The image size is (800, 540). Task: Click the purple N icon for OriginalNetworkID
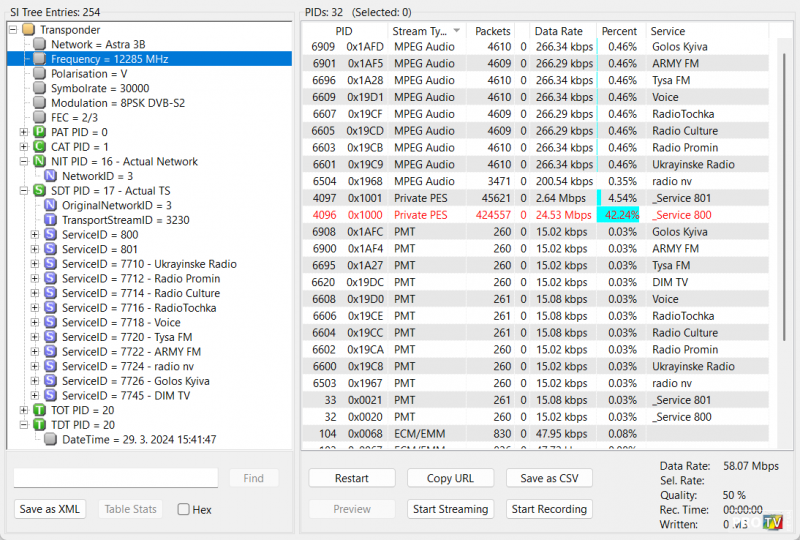(51, 205)
